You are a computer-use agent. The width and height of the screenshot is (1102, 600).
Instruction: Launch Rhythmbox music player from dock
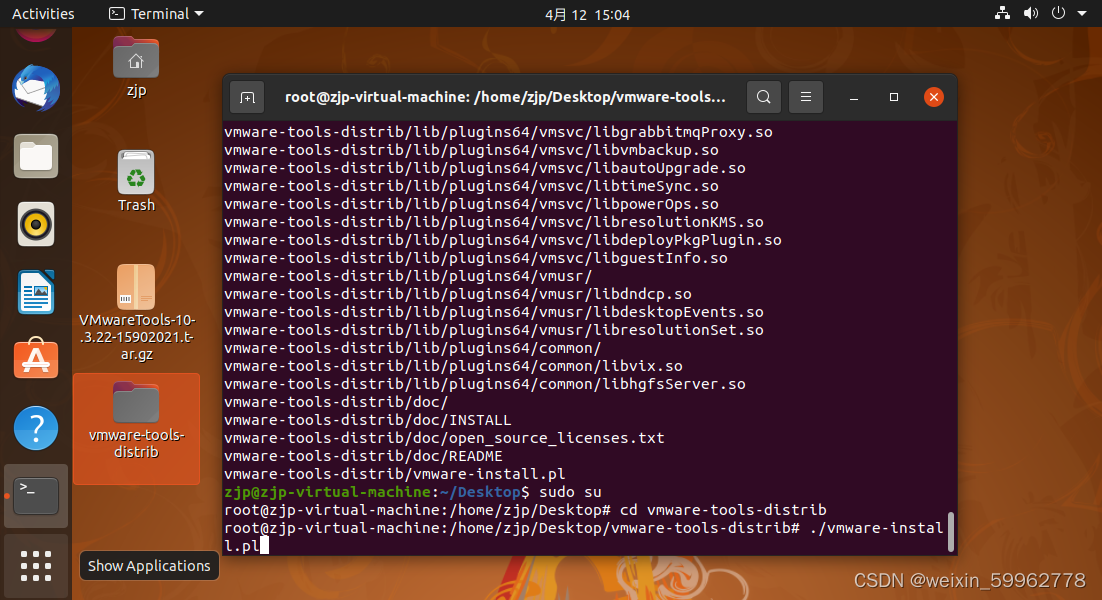[36, 224]
